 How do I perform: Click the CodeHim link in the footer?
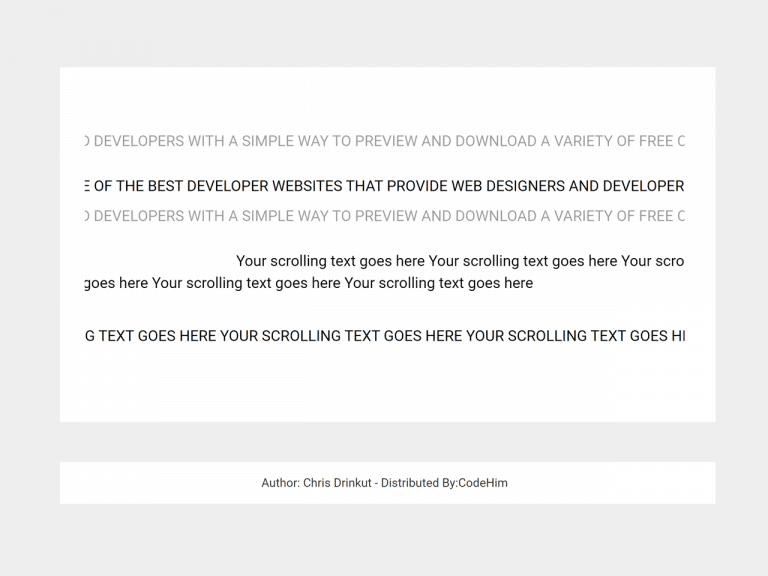point(483,483)
